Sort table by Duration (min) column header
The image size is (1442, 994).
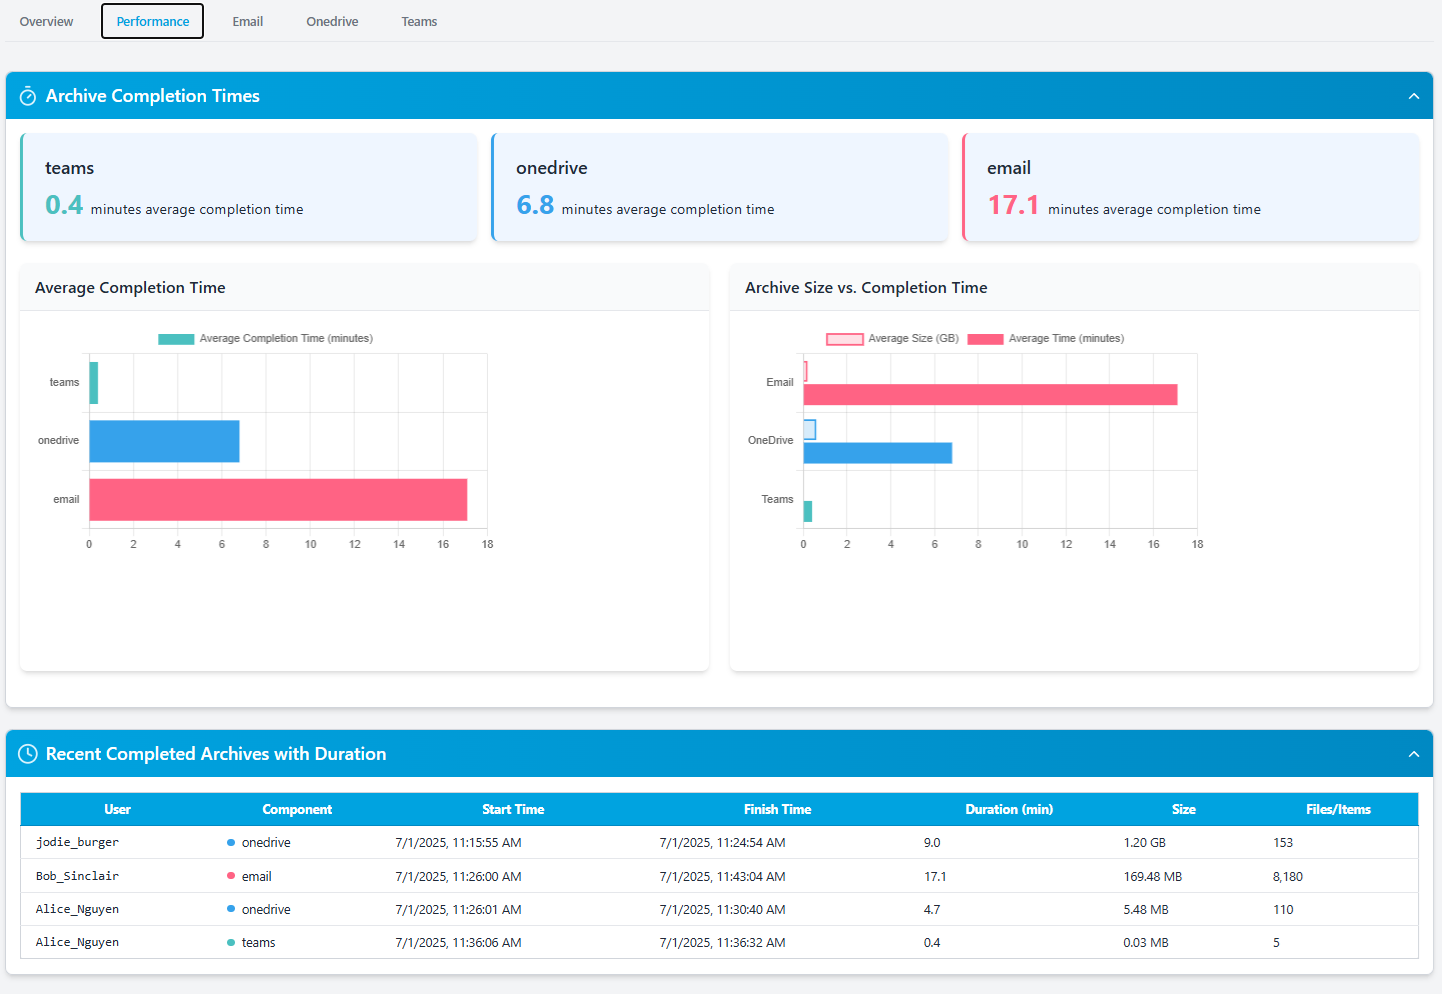click(1008, 809)
